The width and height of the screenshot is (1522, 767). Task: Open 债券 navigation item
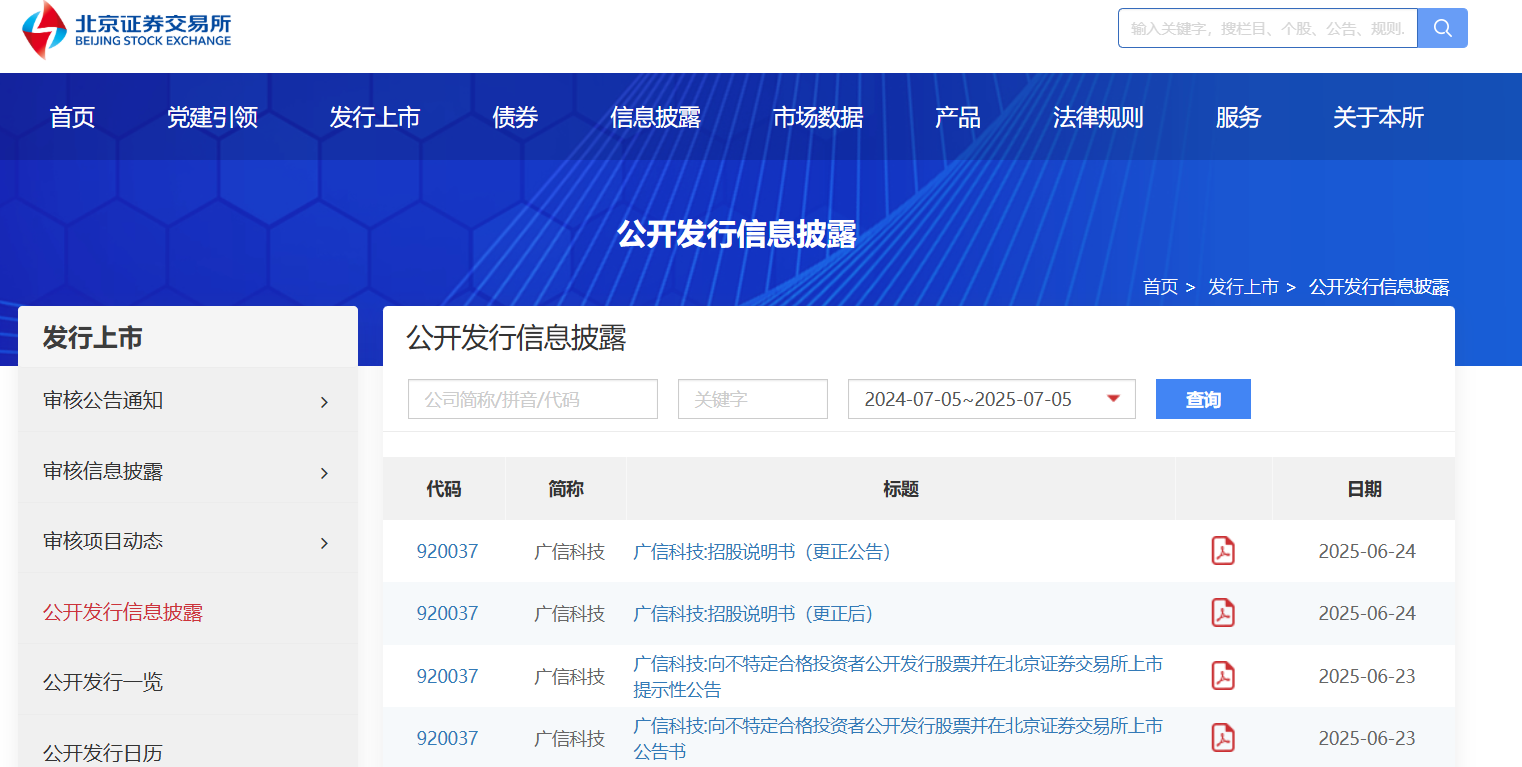tap(515, 118)
